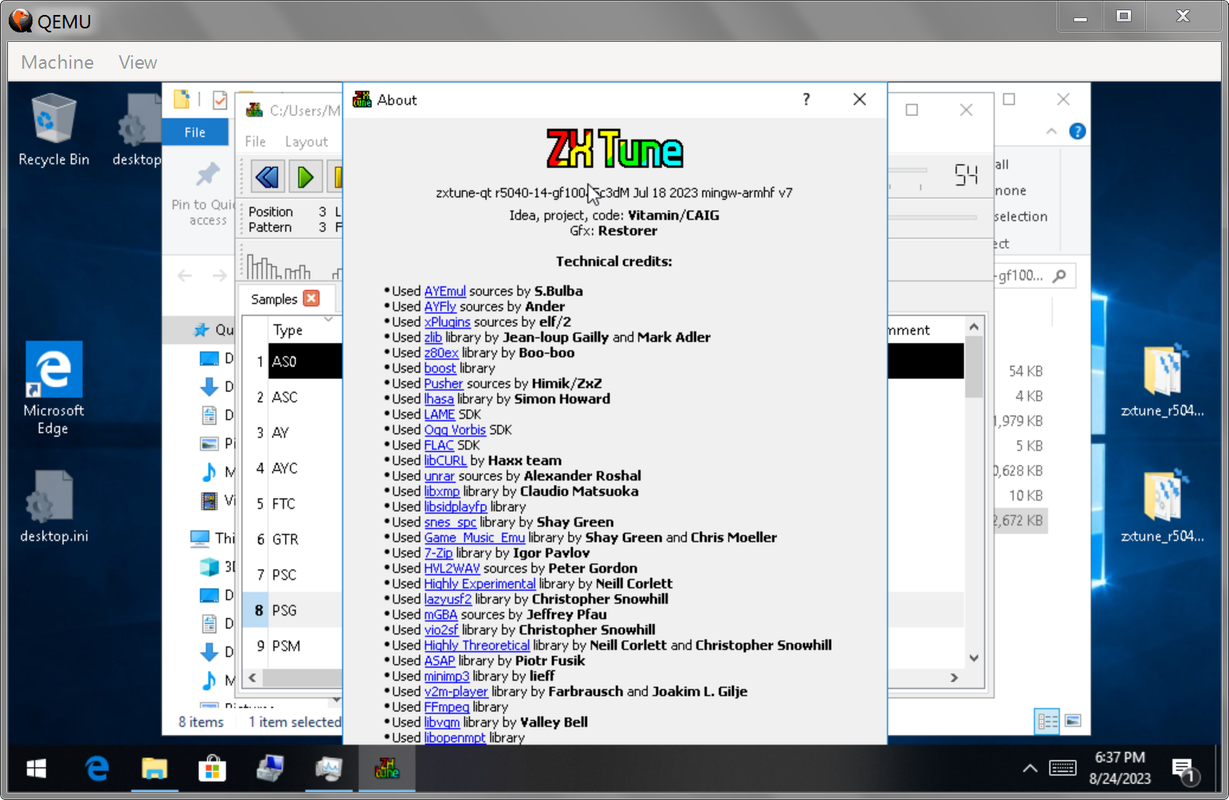This screenshot has width=1229, height=800.
Task: Click the playlist horizontal scrollbar right arrow
Action: point(954,678)
